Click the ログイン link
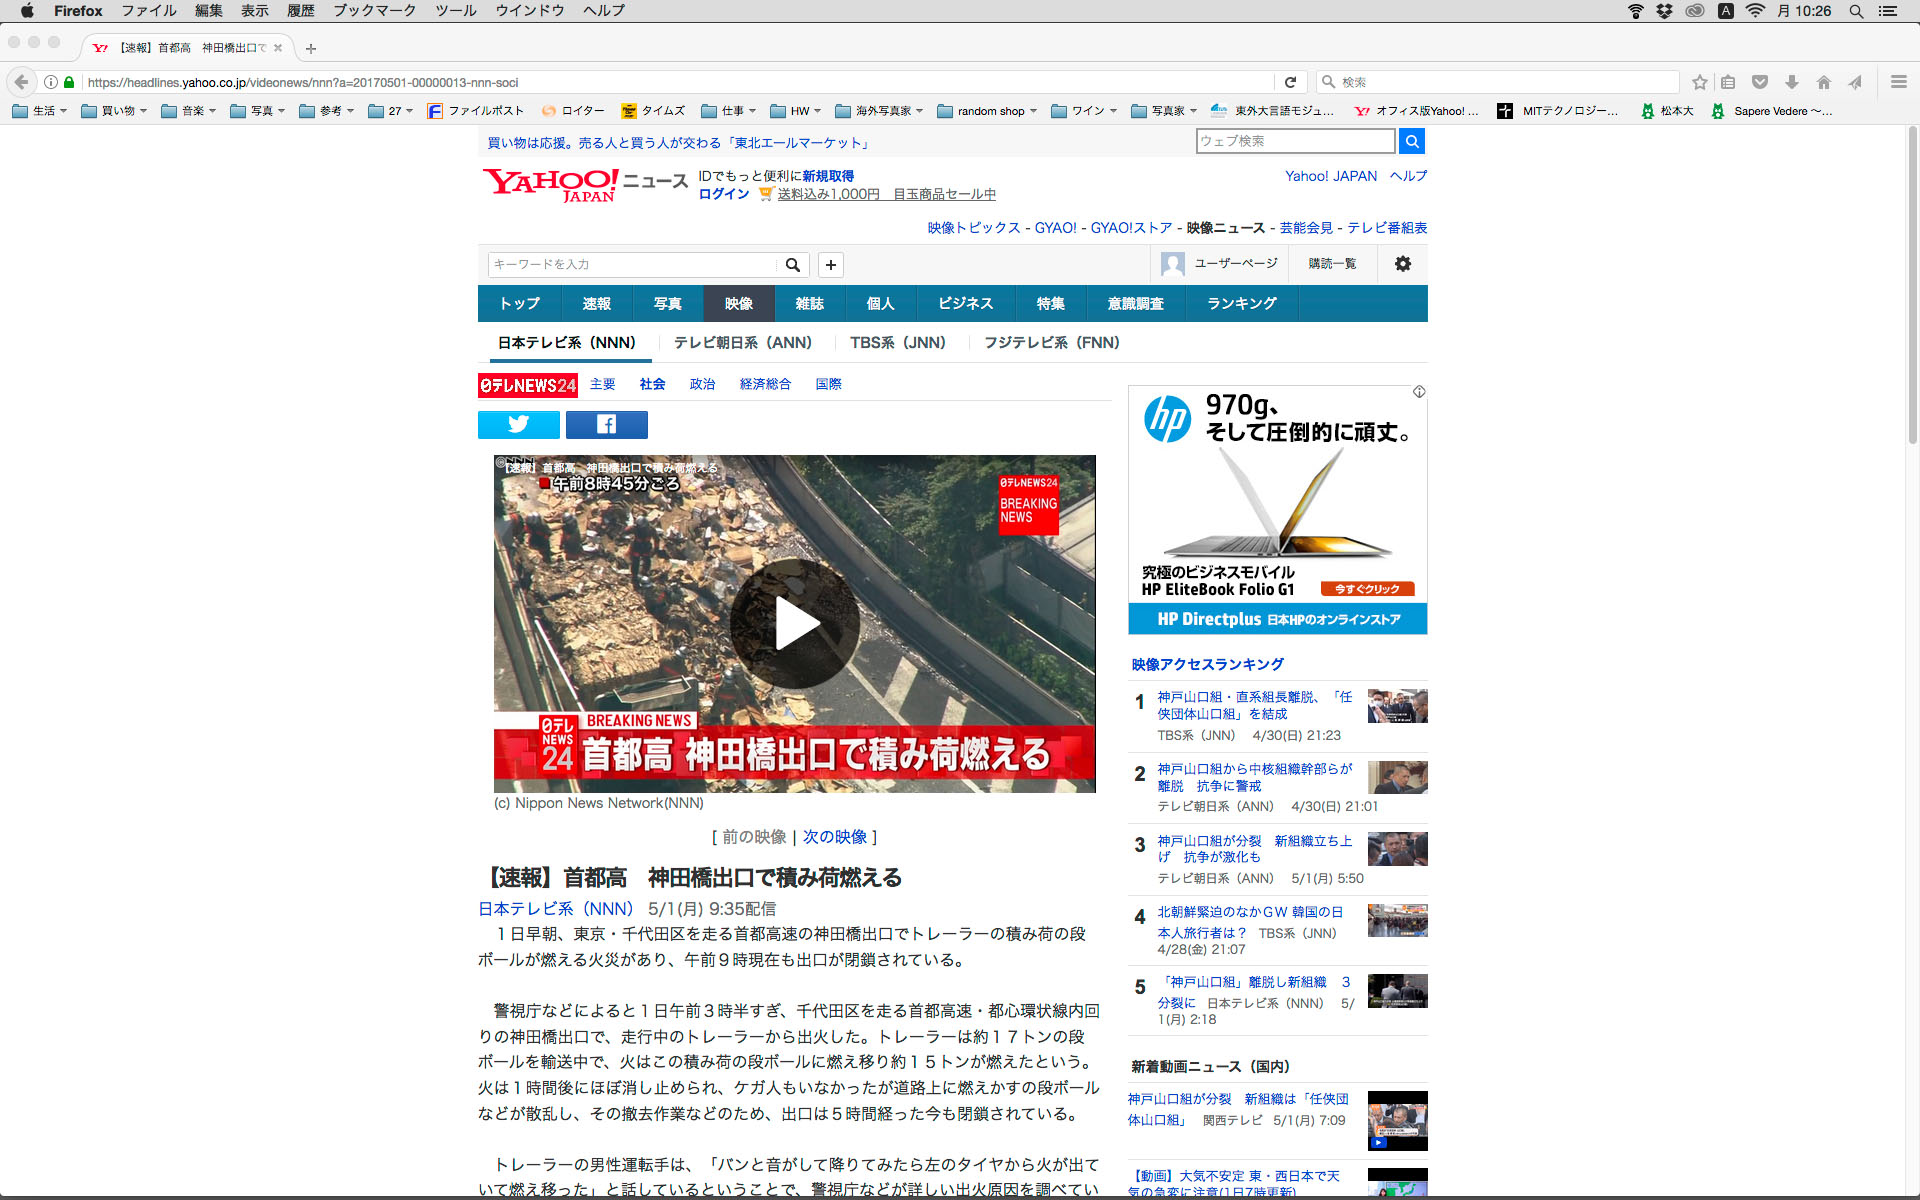This screenshot has height=1200, width=1920. point(723,194)
